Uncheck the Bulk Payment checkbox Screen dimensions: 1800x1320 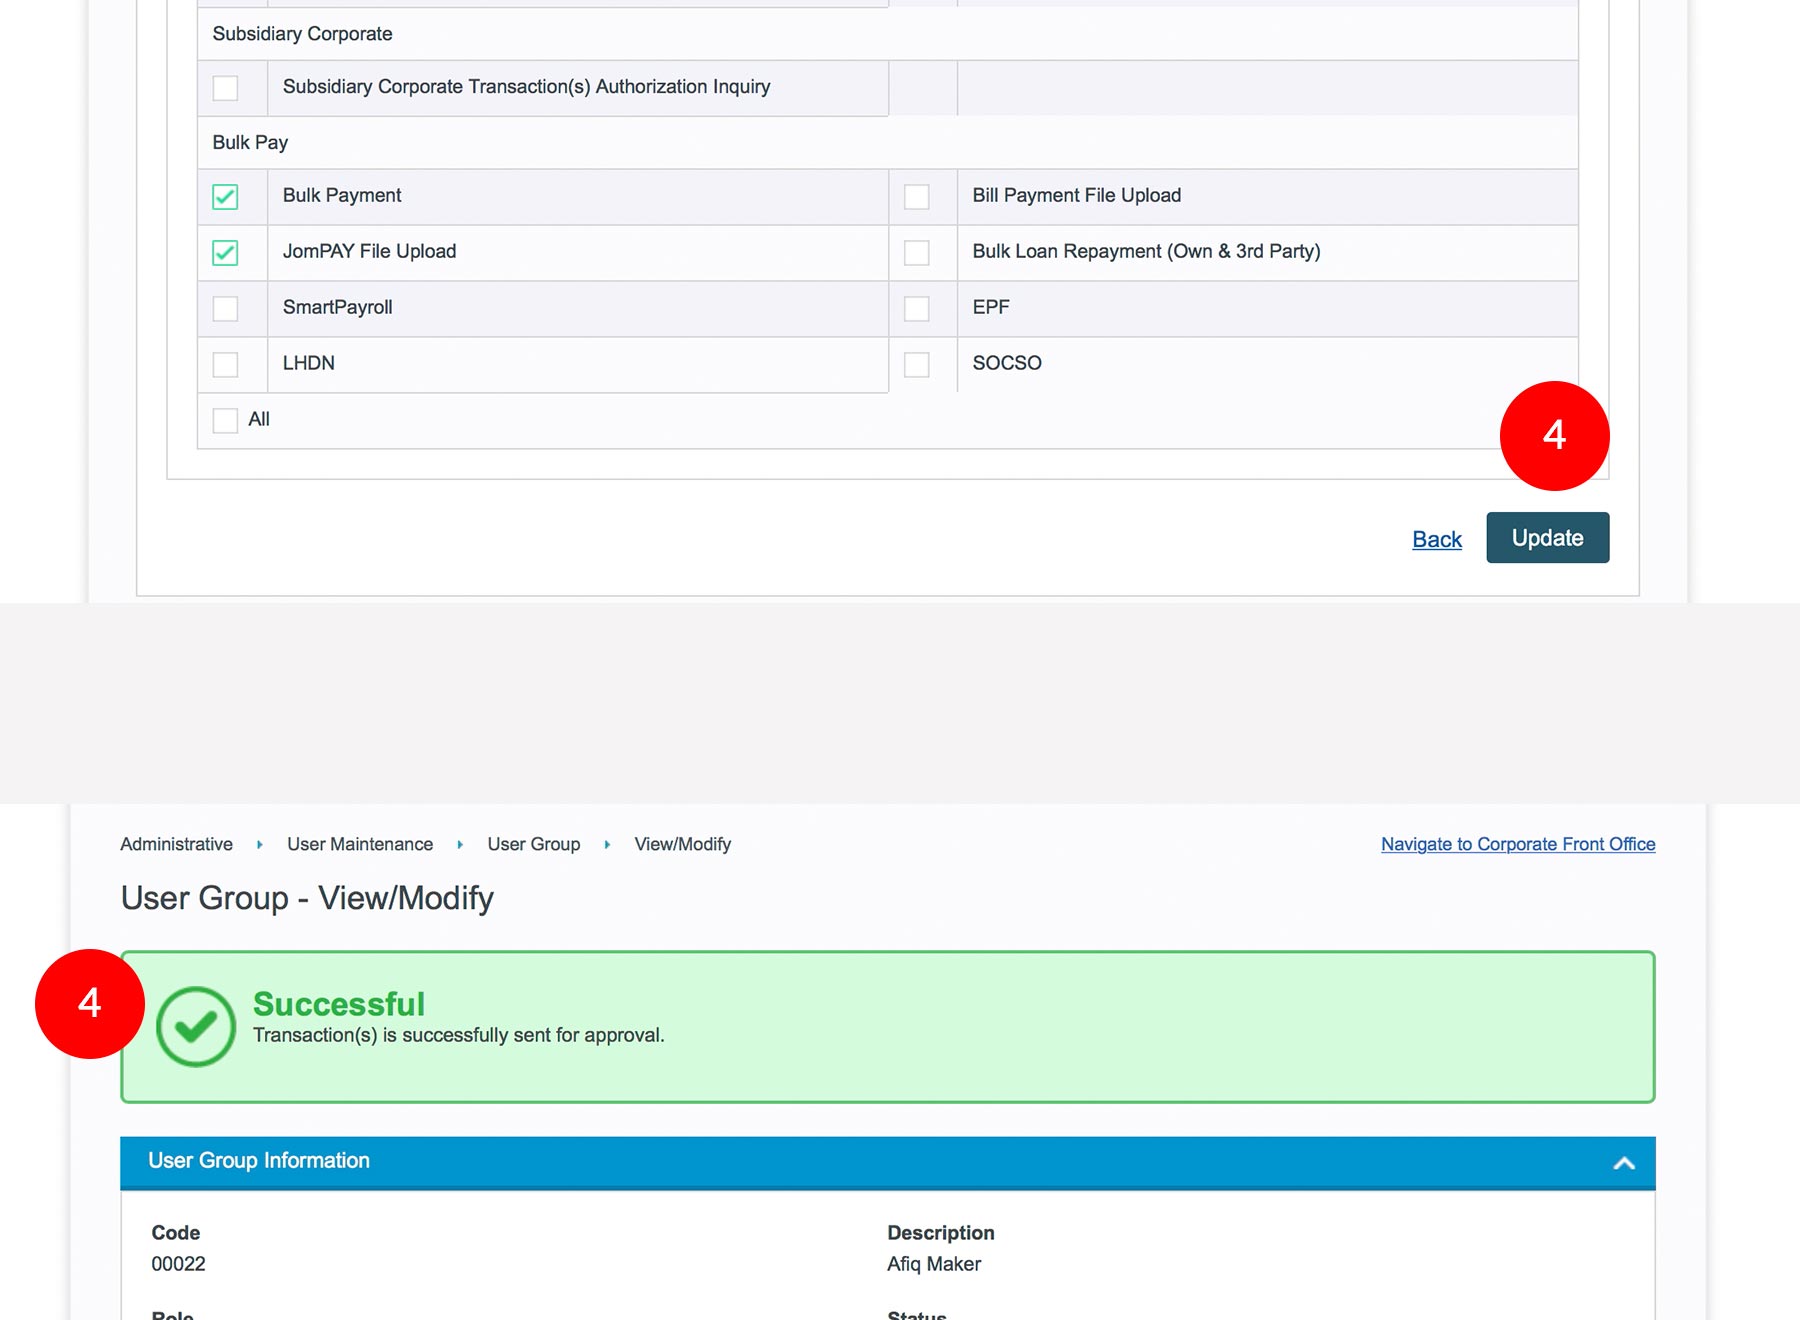tap(225, 197)
